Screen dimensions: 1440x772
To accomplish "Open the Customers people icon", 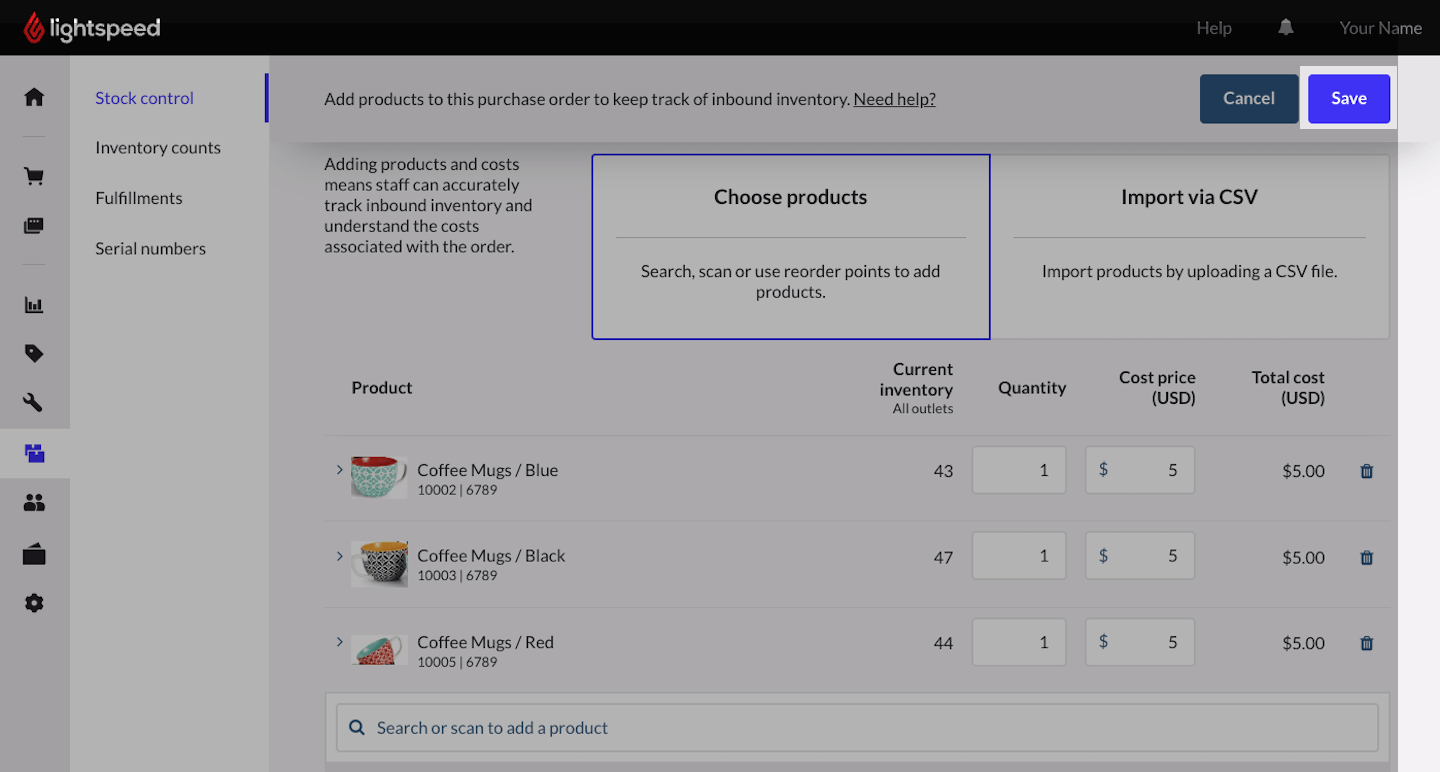I will (34, 503).
